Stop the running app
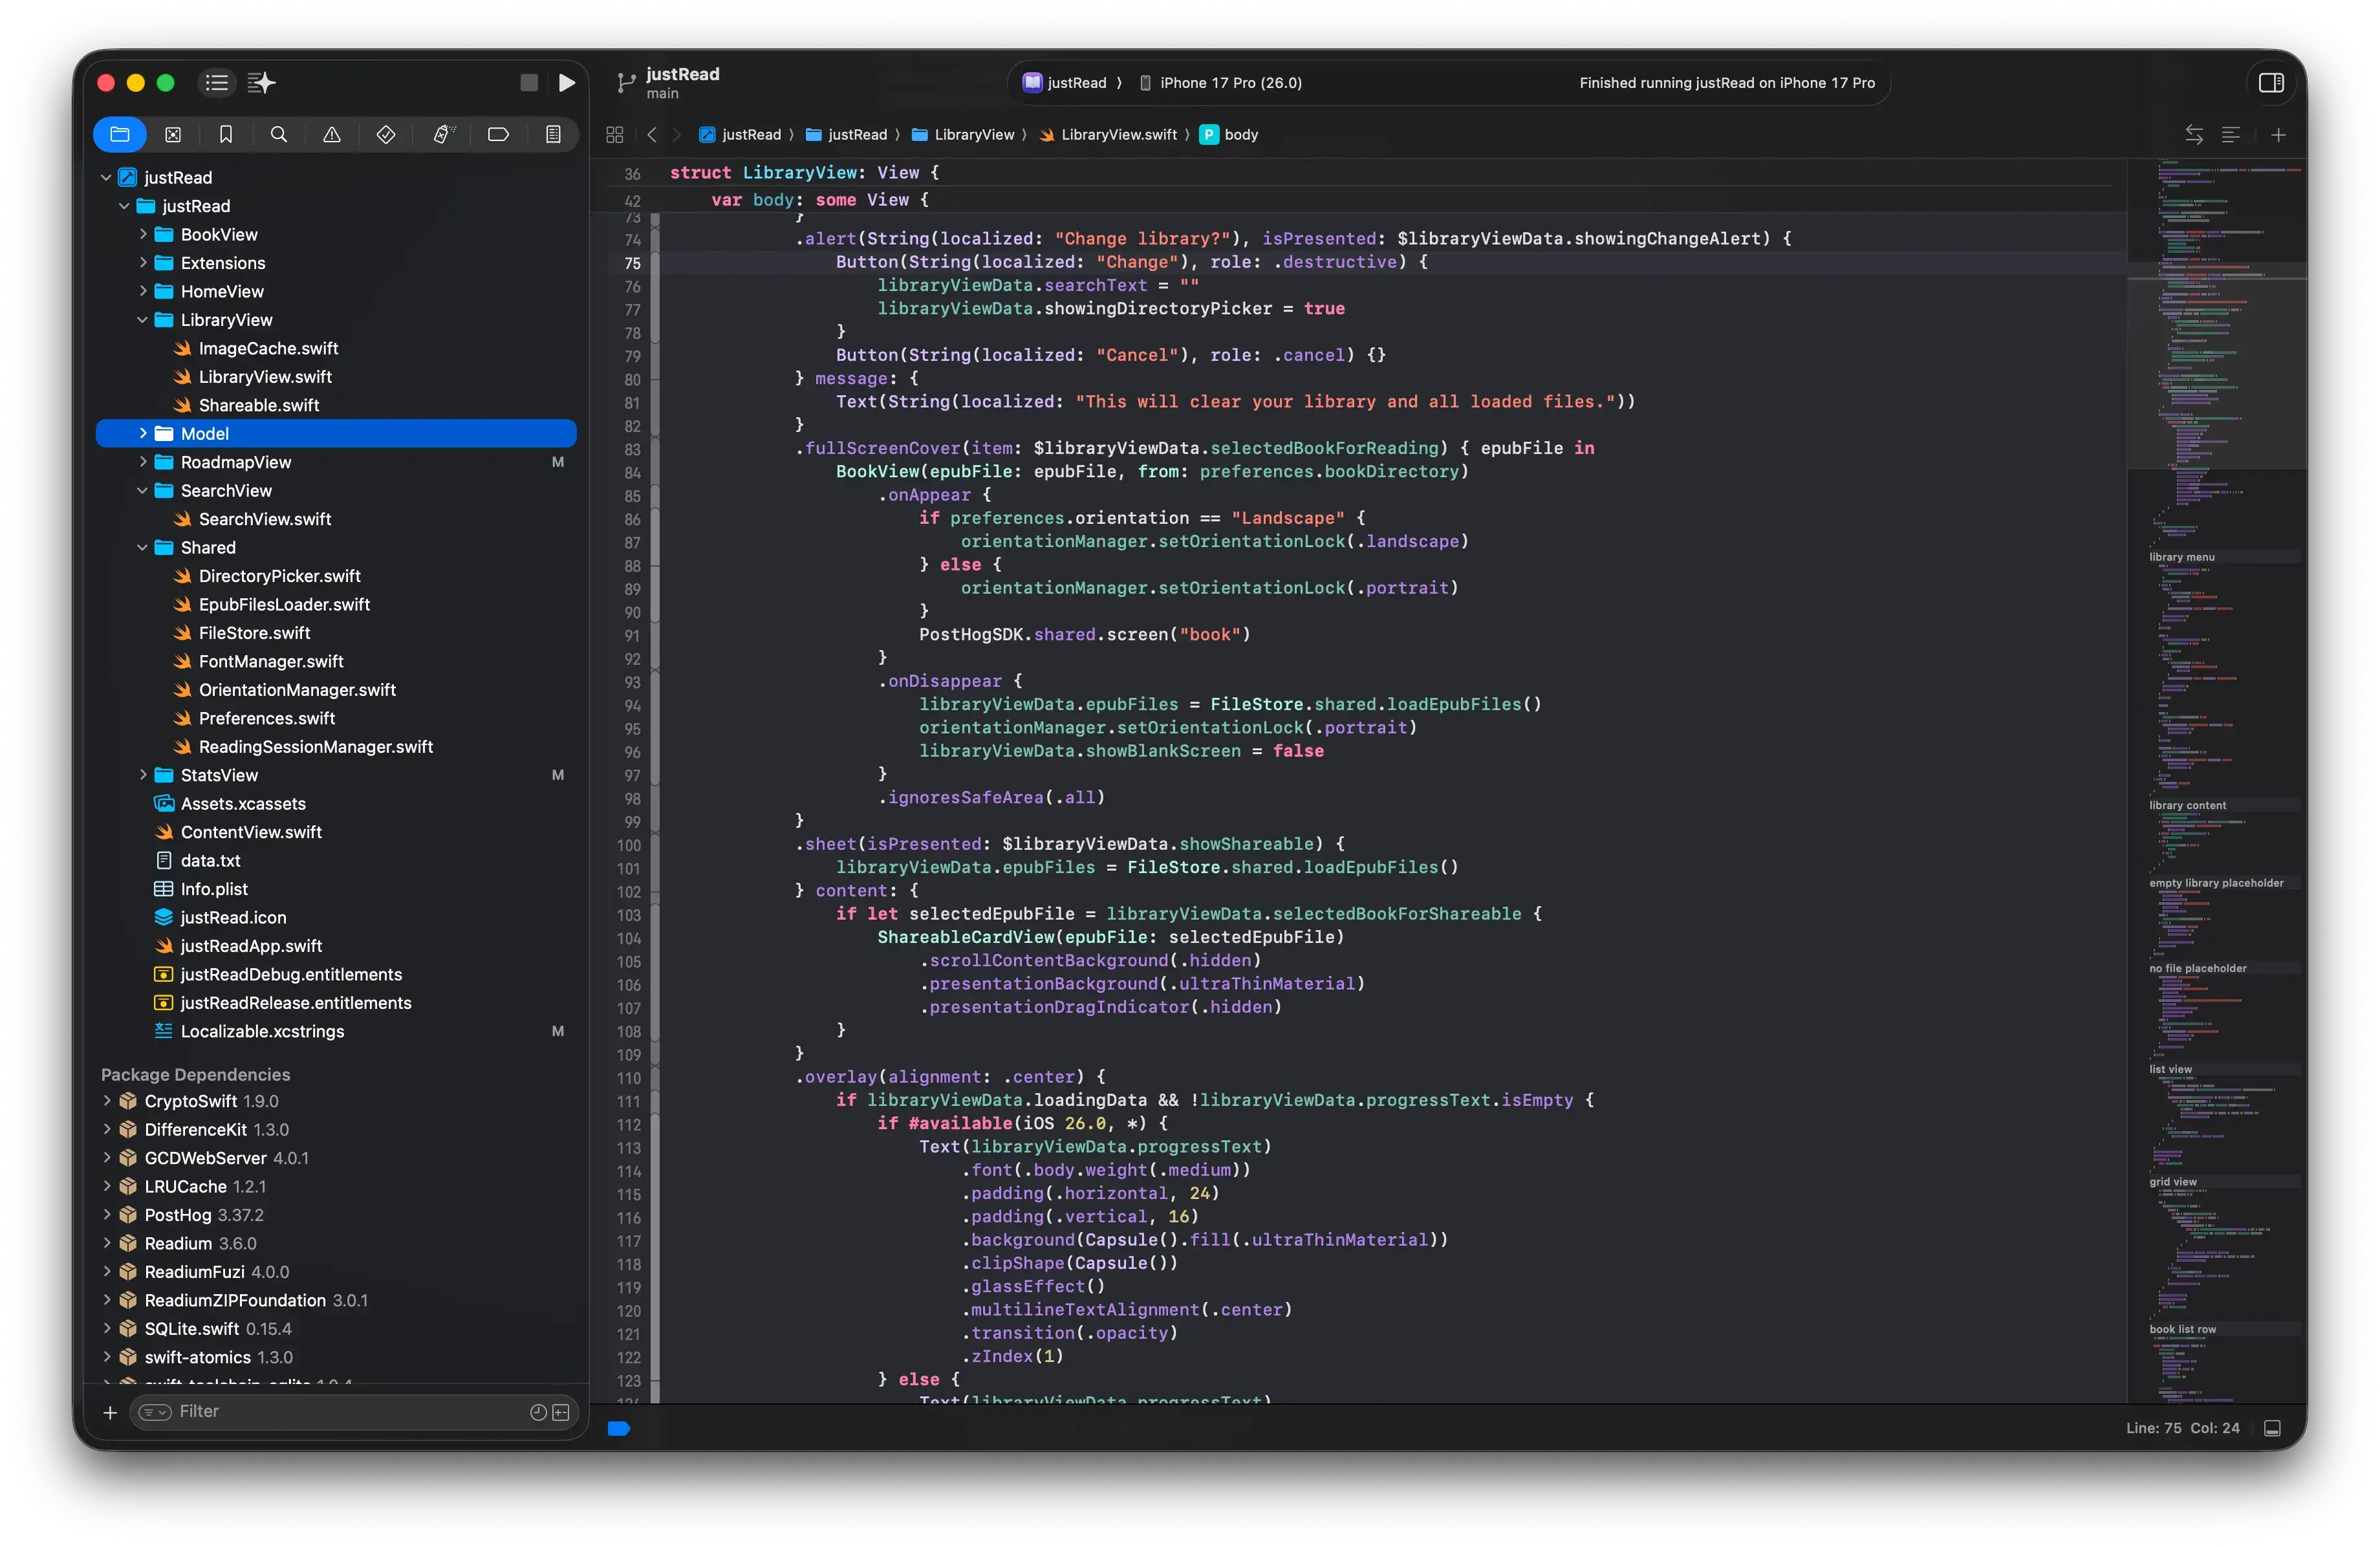This screenshot has width=2380, height=1547. coord(528,82)
